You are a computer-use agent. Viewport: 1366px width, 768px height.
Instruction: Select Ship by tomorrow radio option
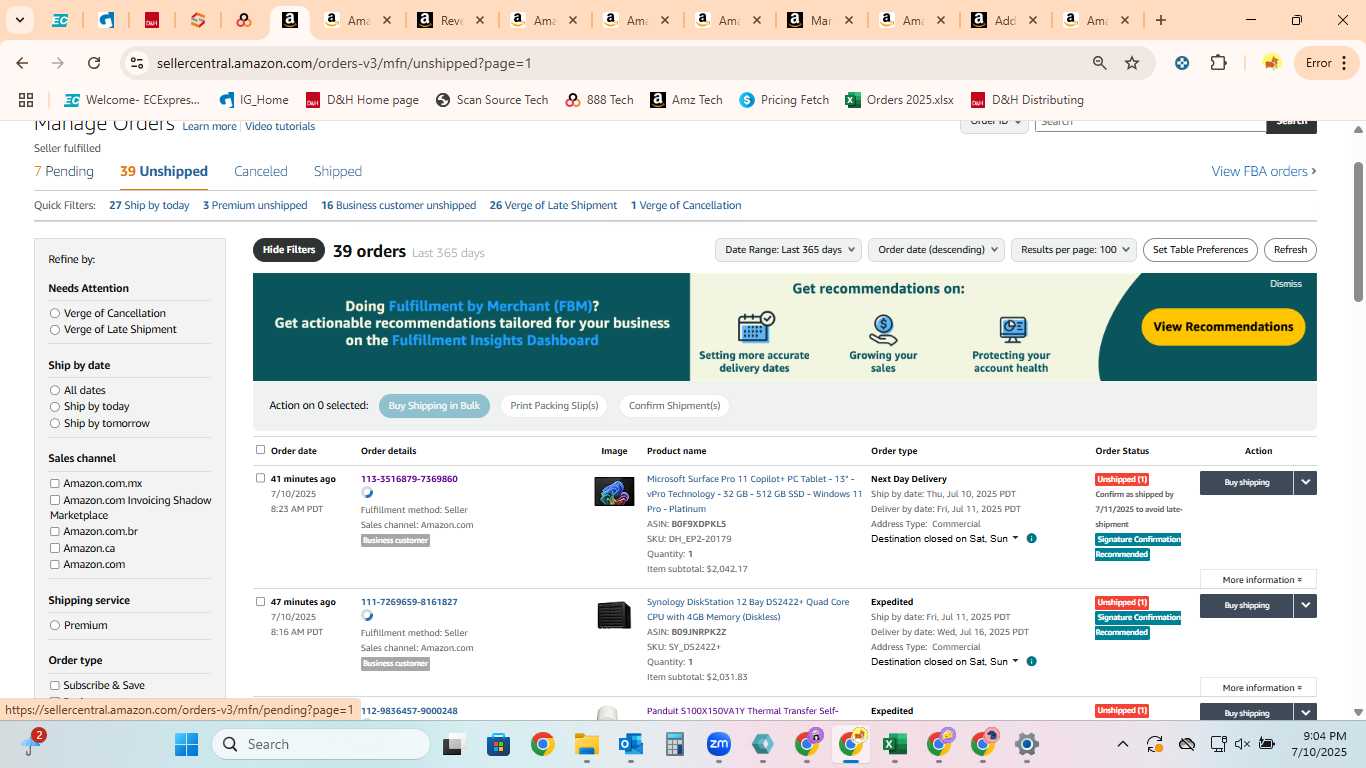(x=55, y=423)
